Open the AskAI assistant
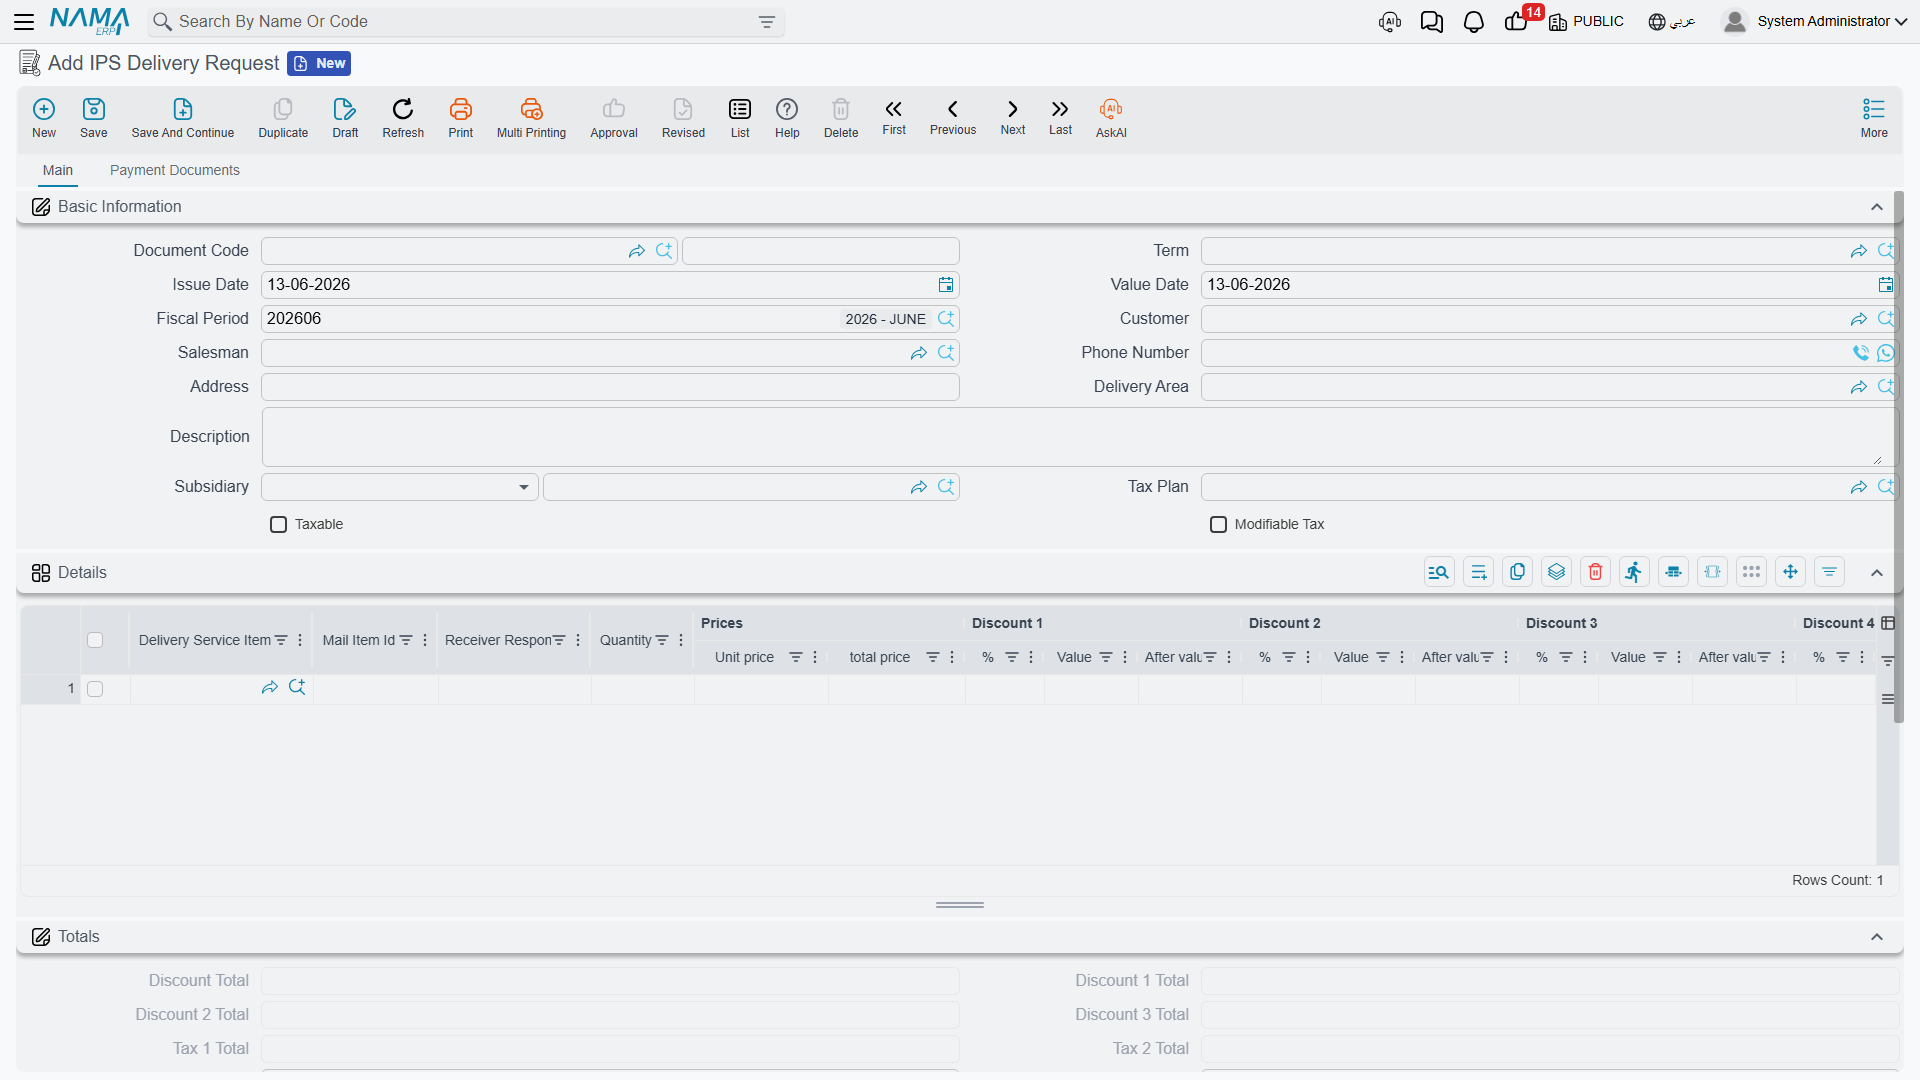The image size is (1920, 1080). click(1111, 117)
